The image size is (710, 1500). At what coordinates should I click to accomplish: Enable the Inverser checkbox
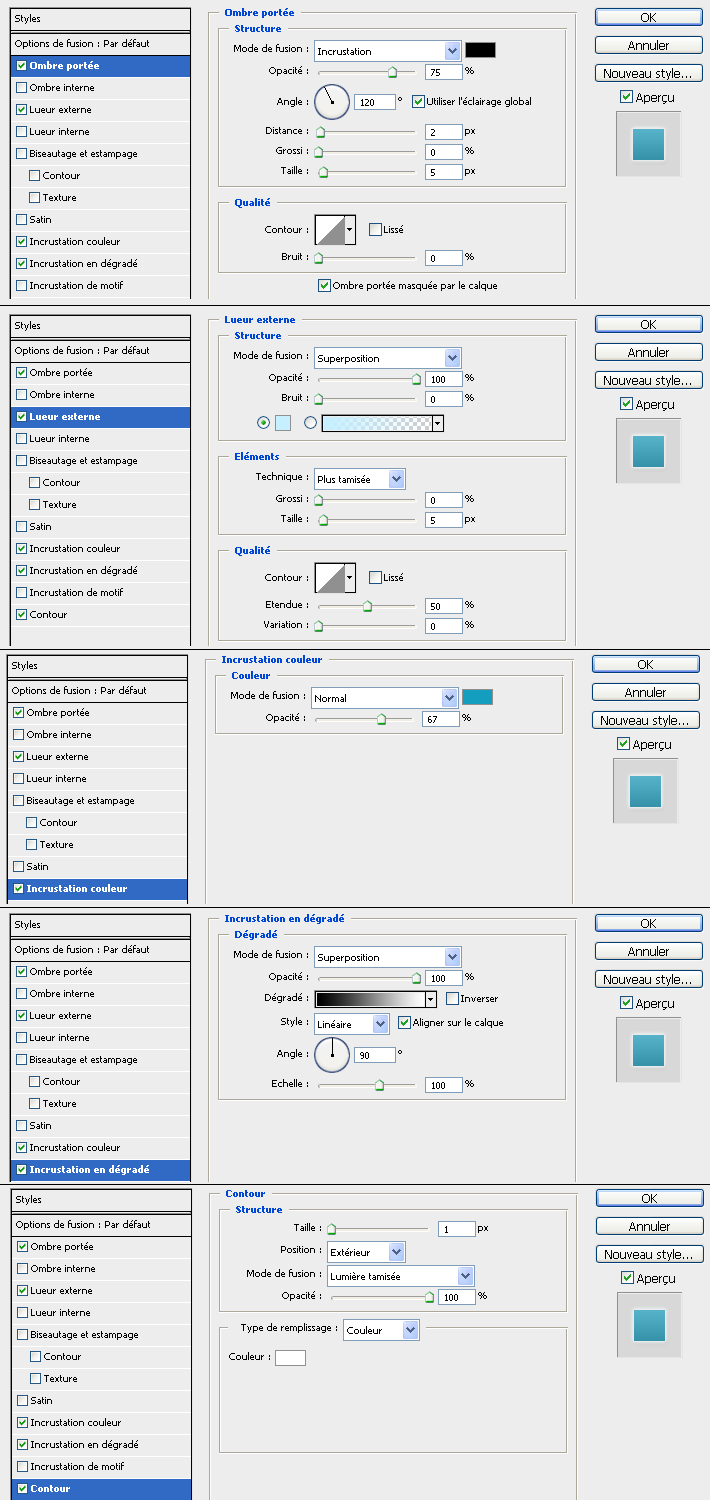point(453,999)
